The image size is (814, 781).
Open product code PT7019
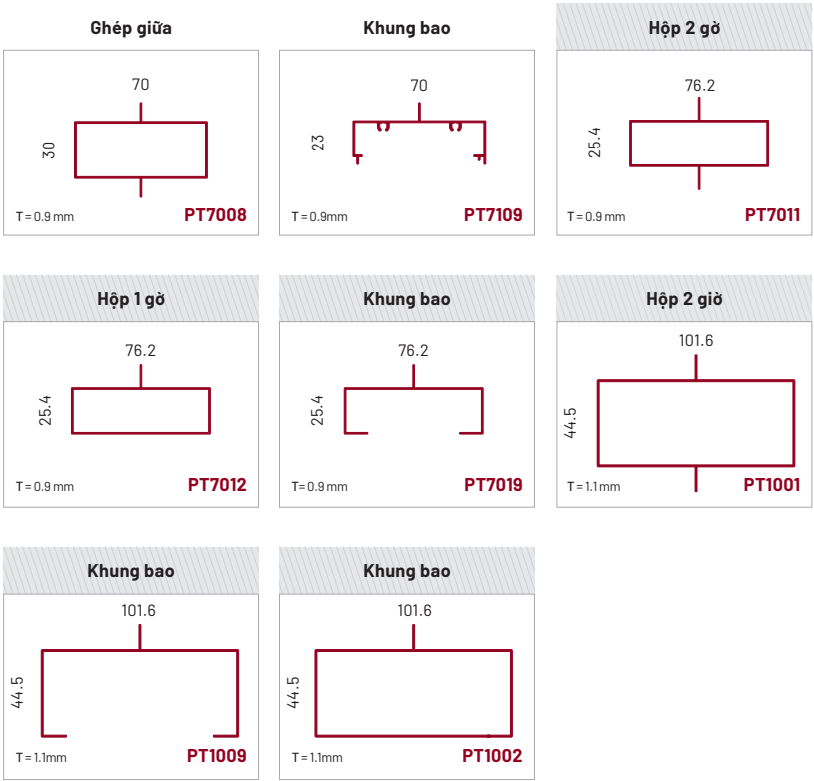pyautogui.click(x=493, y=485)
